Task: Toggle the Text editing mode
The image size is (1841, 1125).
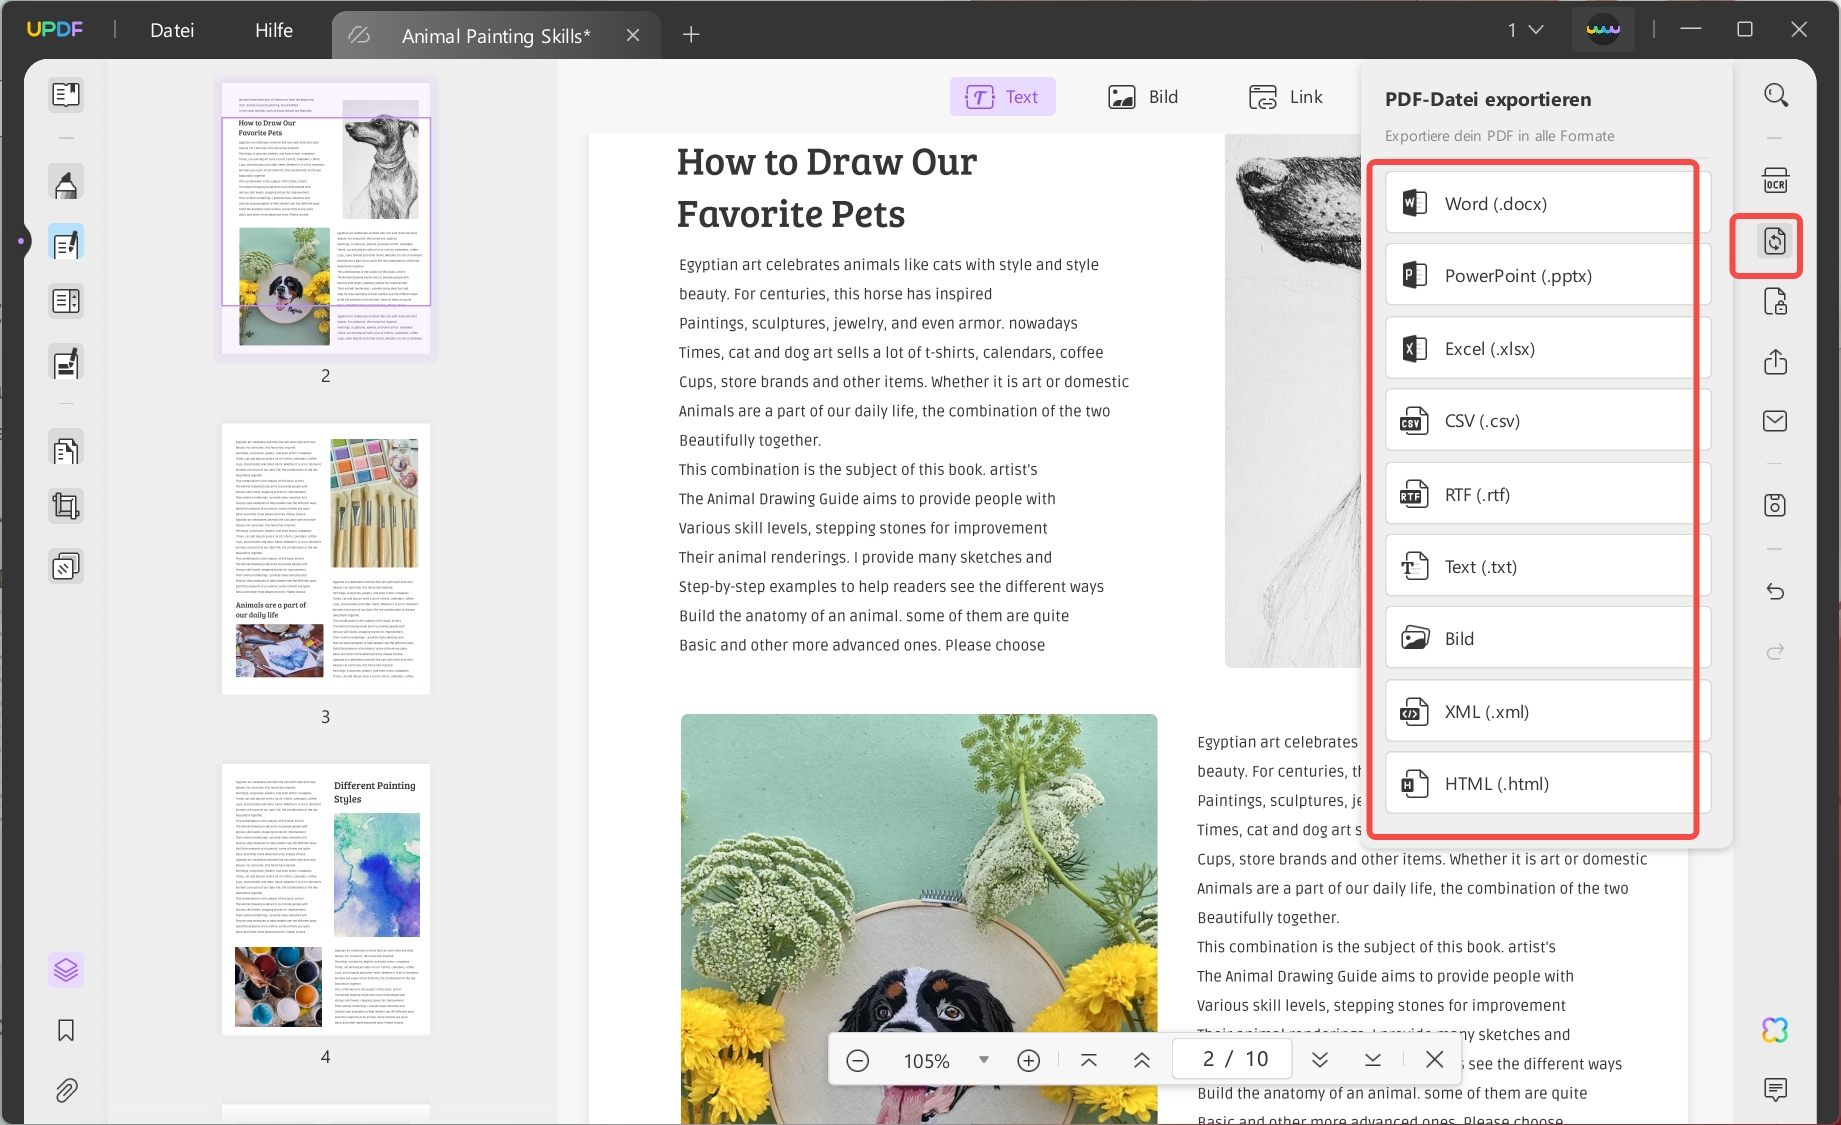Action: (1002, 97)
